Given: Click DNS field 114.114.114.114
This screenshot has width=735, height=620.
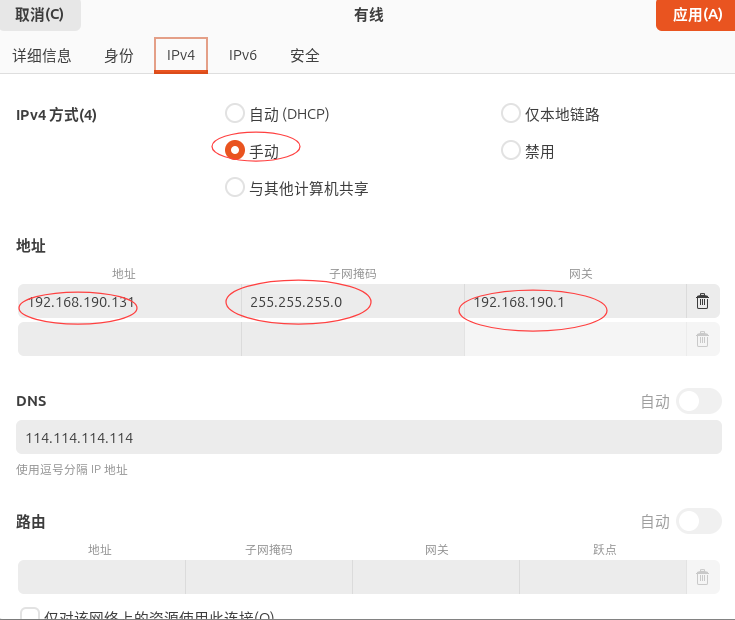Looking at the screenshot, I should click(x=369, y=437).
